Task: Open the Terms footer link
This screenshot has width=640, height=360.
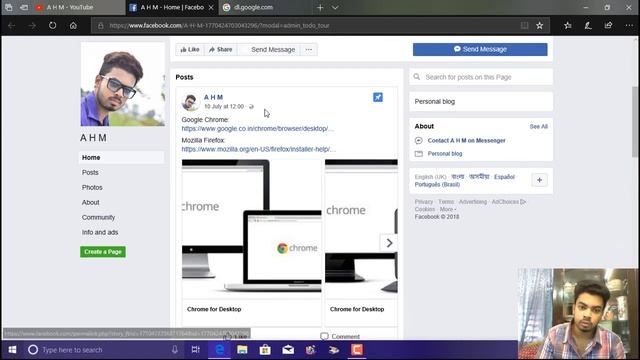Action: (x=446, y=202)
